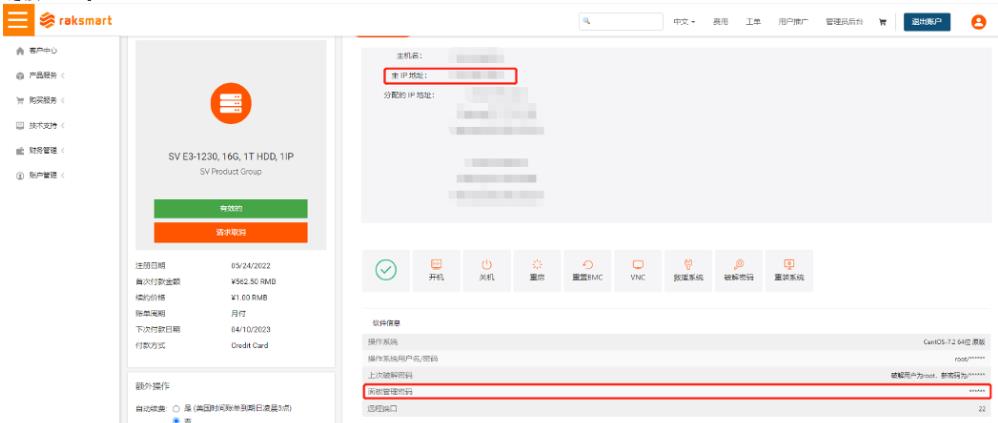Click the green checkmark status icon
The height and width of the screenshot is (423, 998).
[386, 270]
